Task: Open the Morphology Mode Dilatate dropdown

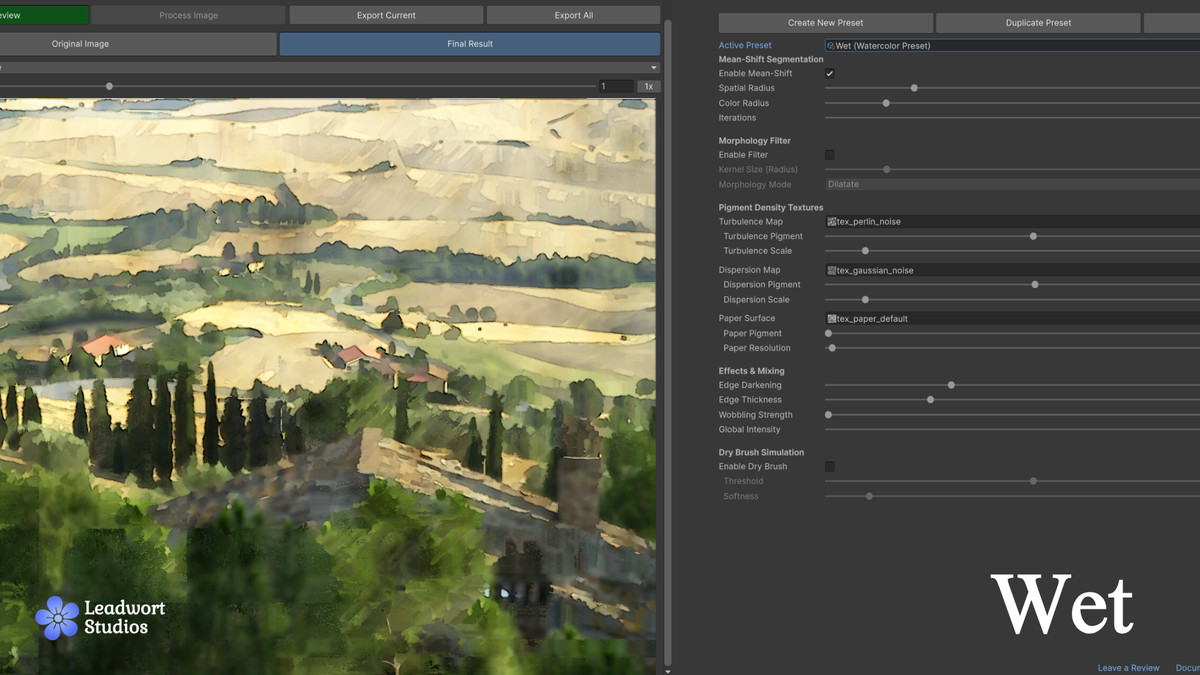Action: tap(1012, 185)
